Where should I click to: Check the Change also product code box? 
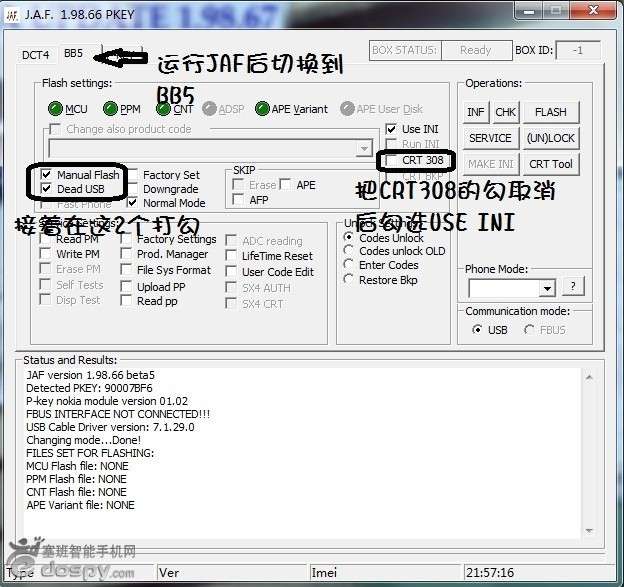point(55,129)
